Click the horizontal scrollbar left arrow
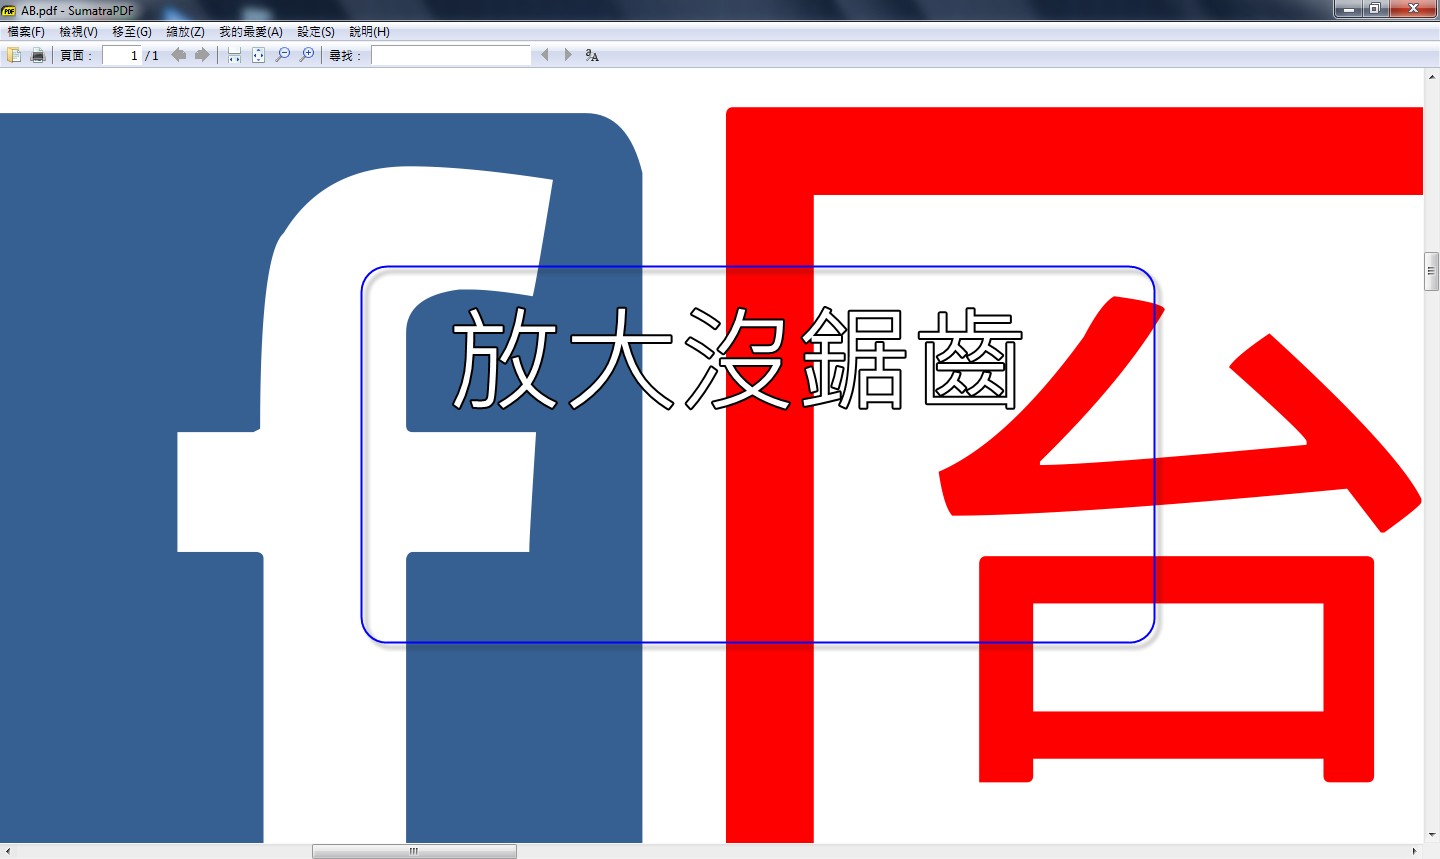Screen dimensions: 1440x859 tap(8, 851)
